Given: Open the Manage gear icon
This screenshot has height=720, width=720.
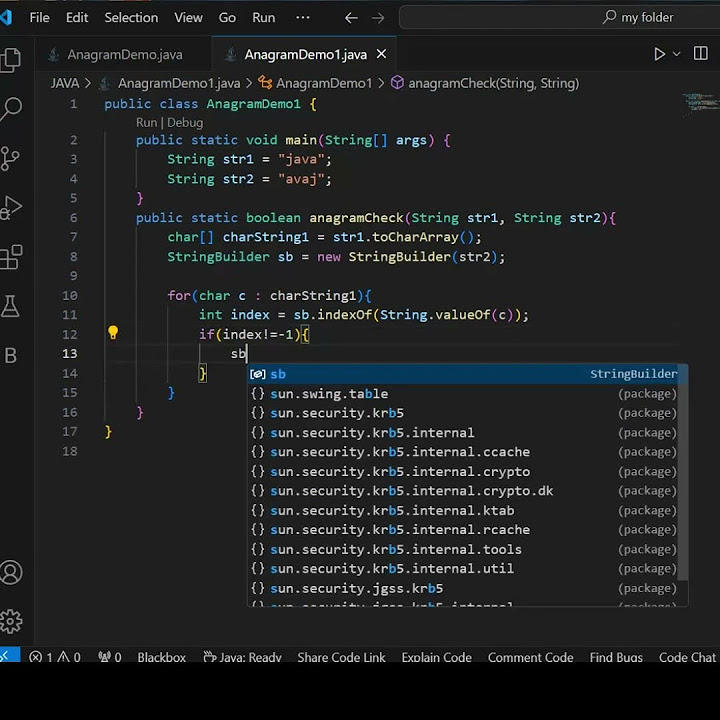Looking at the screenshot, I should [11, 621].
